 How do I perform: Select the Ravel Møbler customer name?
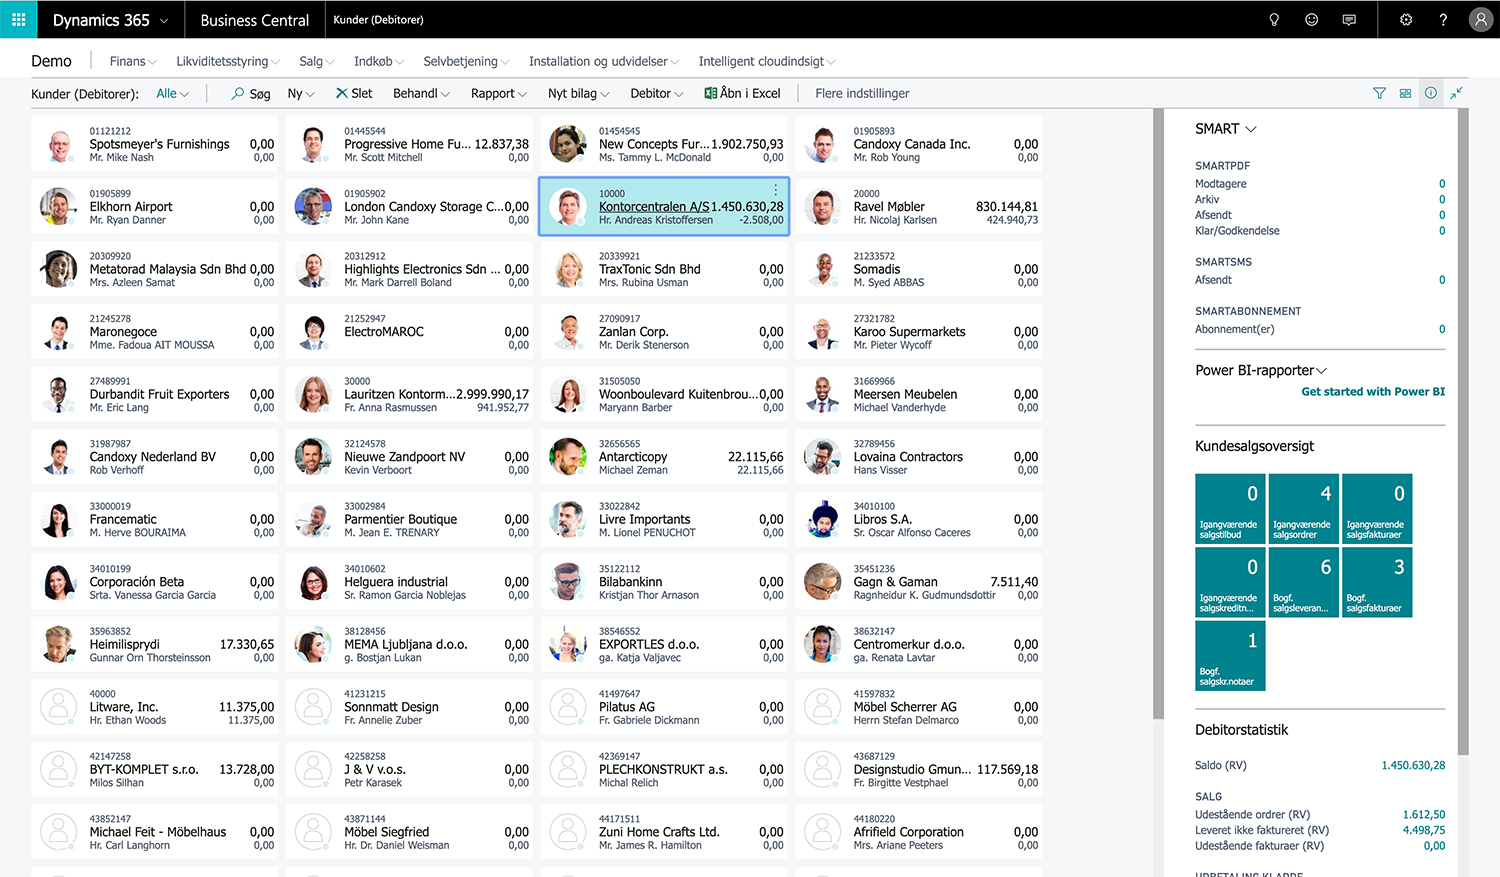pyautogui.click(x=889, y=207)
